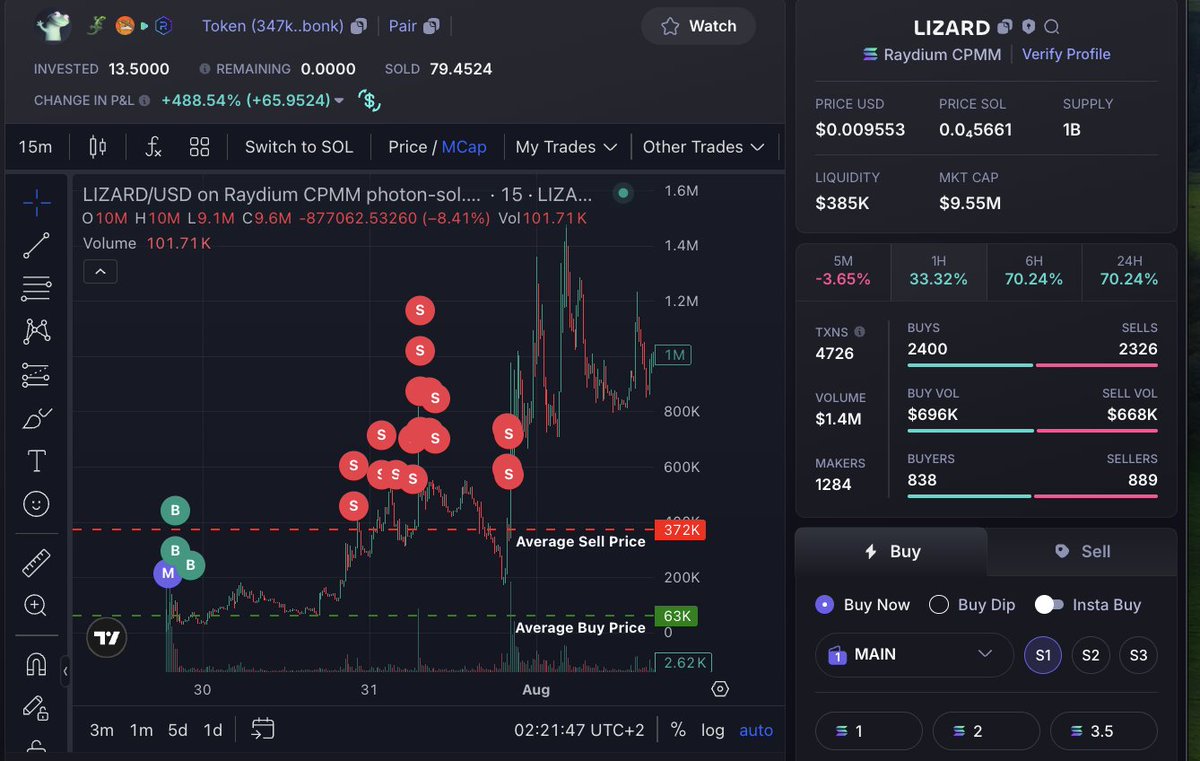Screen dimensions: 1200x761
Task: Click the dollar P&L currency switch icon
Action: point(370,100)
